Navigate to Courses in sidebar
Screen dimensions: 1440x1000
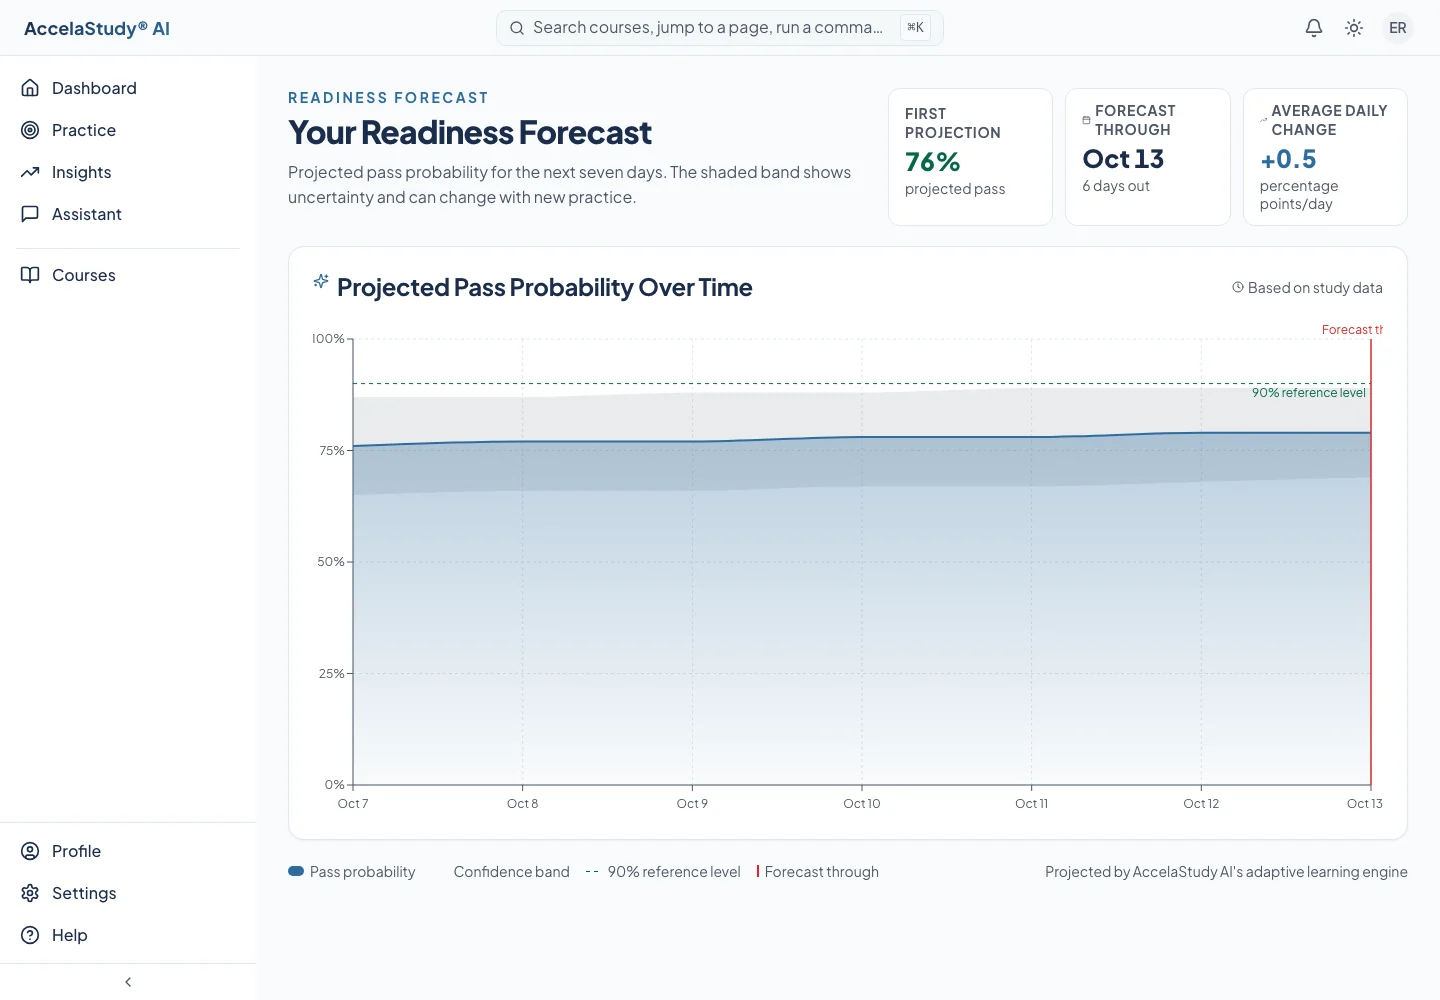128,275
